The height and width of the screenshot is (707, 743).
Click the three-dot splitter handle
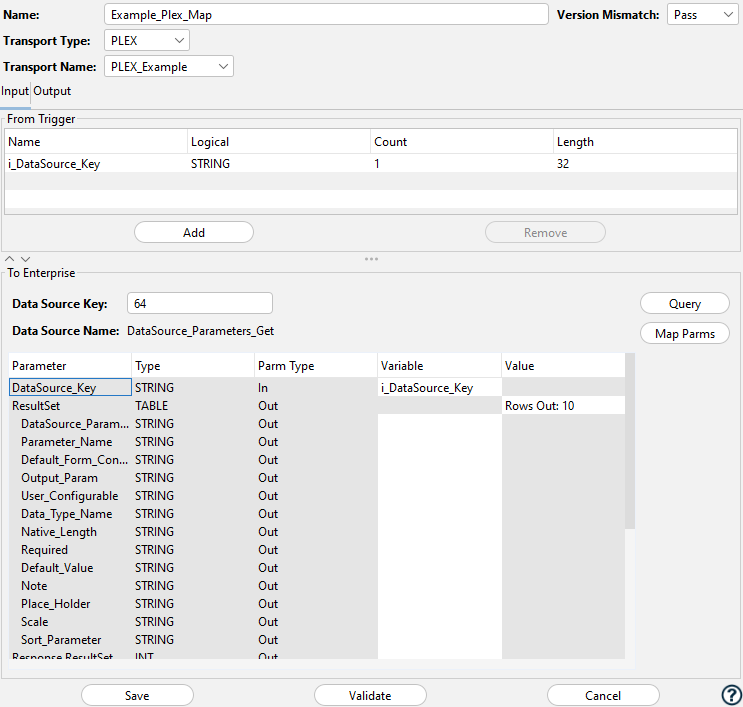click(371, 259)
